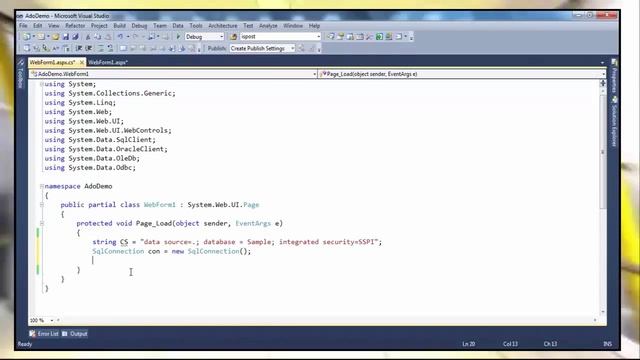Image resolution: width=640 pixels, height=360 pixels.
Task: Click the Open File folder icon
Action: pyautogui.click(x=56, y=37)
